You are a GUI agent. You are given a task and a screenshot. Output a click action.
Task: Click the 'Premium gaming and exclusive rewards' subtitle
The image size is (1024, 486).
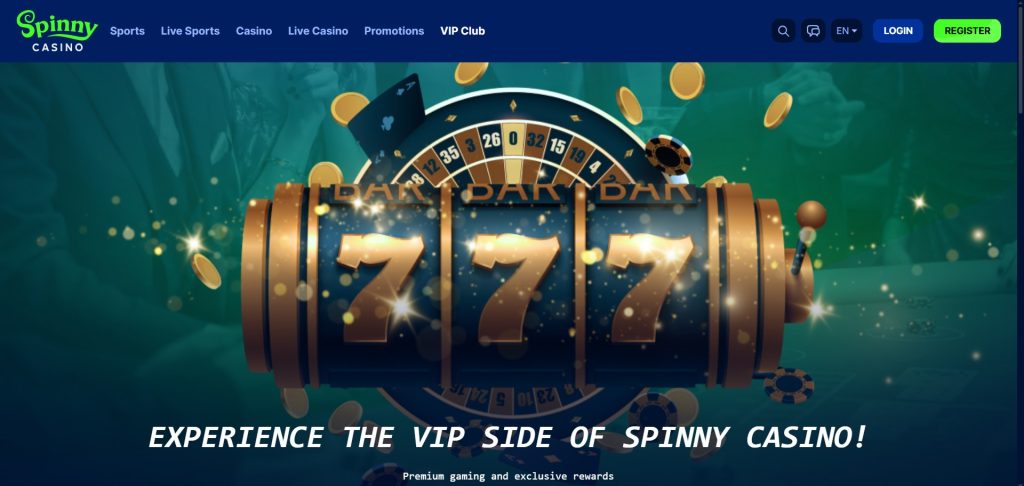[508, 476]
